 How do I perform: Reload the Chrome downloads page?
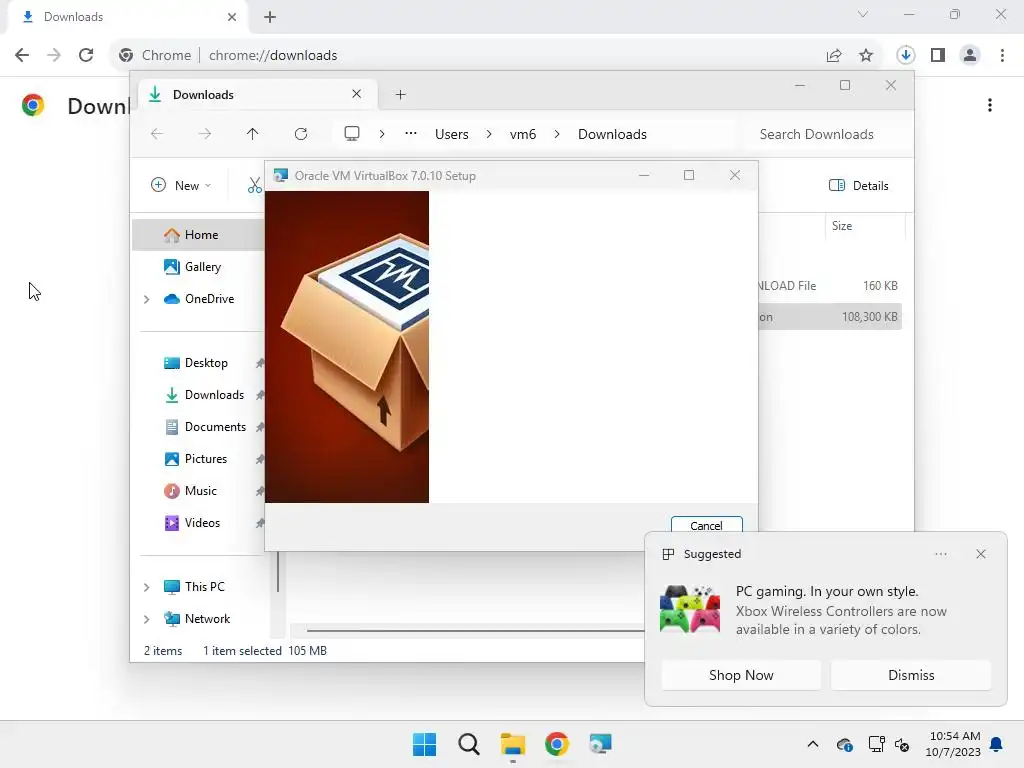86,55
